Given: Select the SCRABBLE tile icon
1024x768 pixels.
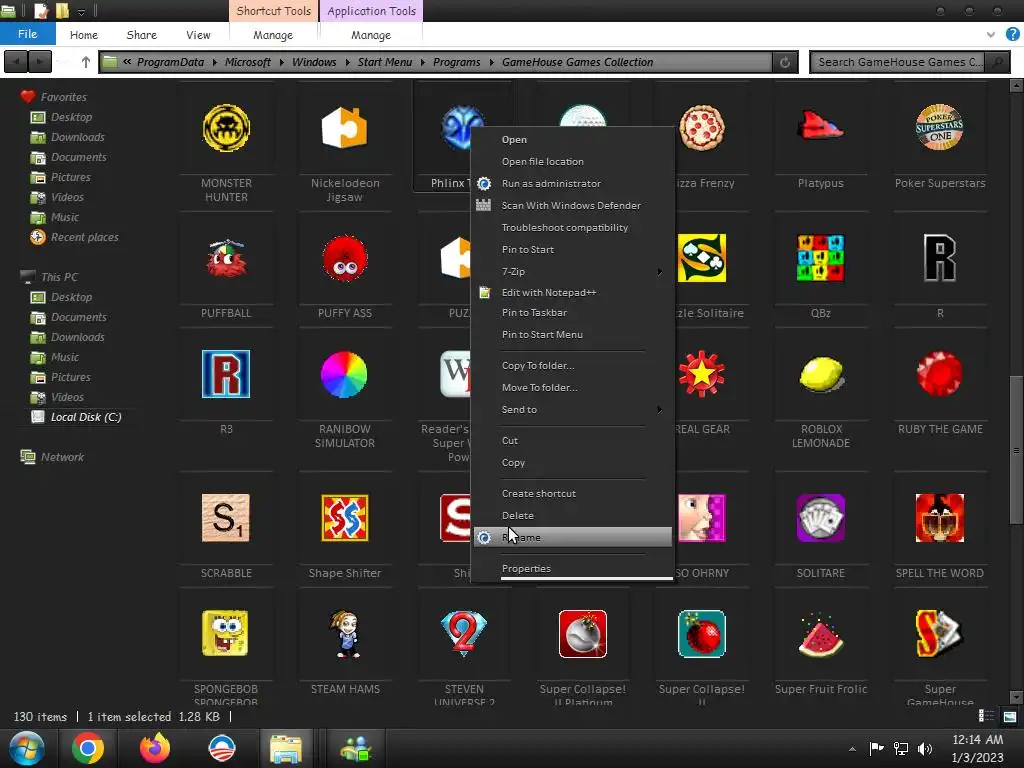Looking at the screenshot, I should click(226, 518).
